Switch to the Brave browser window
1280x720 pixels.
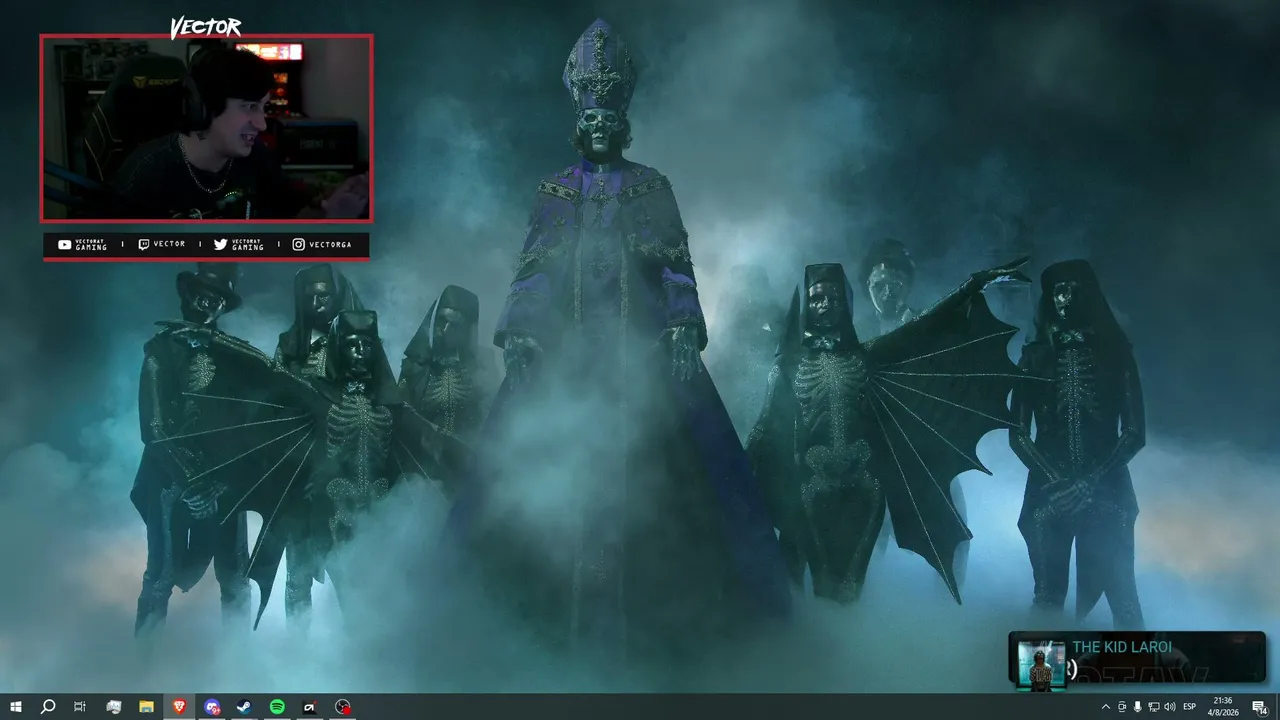tap(179, 707)
